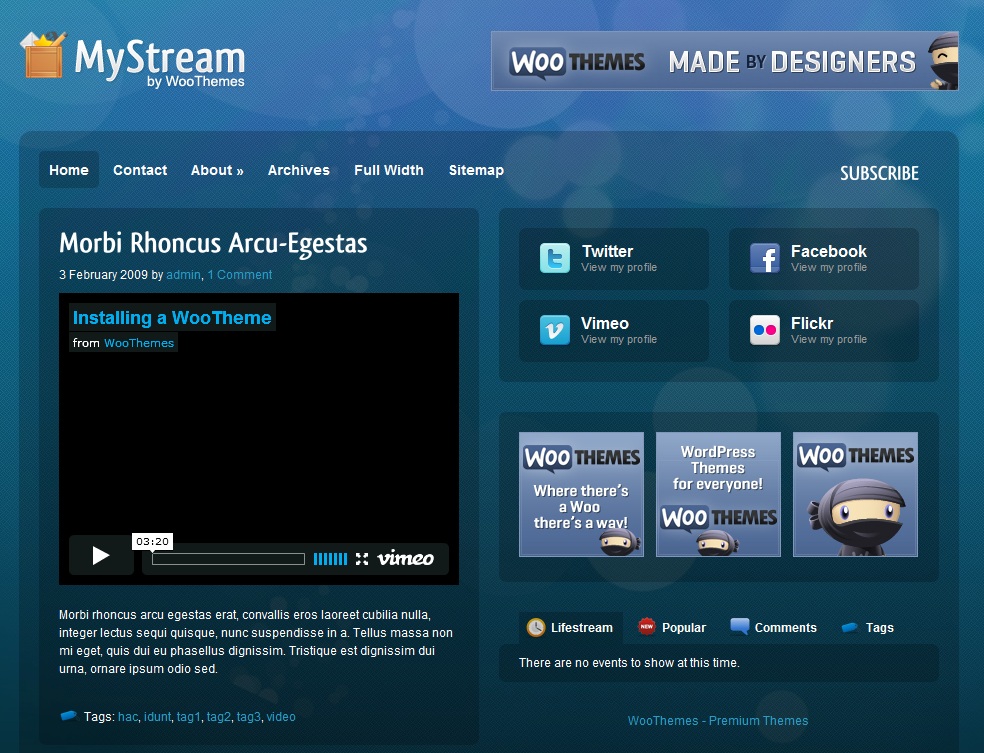984x753 pixels.
Task: Click the '3 February 2009' post date
Action: click(x=104, y=275)
